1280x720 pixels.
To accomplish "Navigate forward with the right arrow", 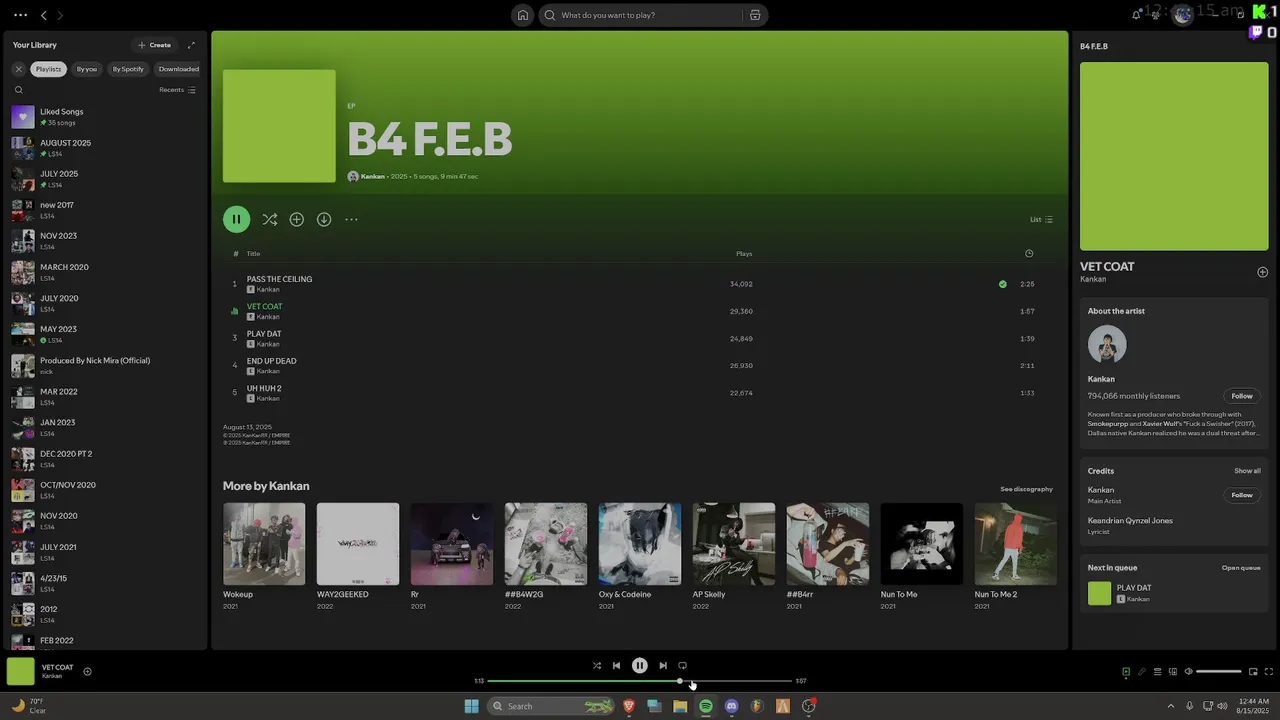I will pos(60,15).
